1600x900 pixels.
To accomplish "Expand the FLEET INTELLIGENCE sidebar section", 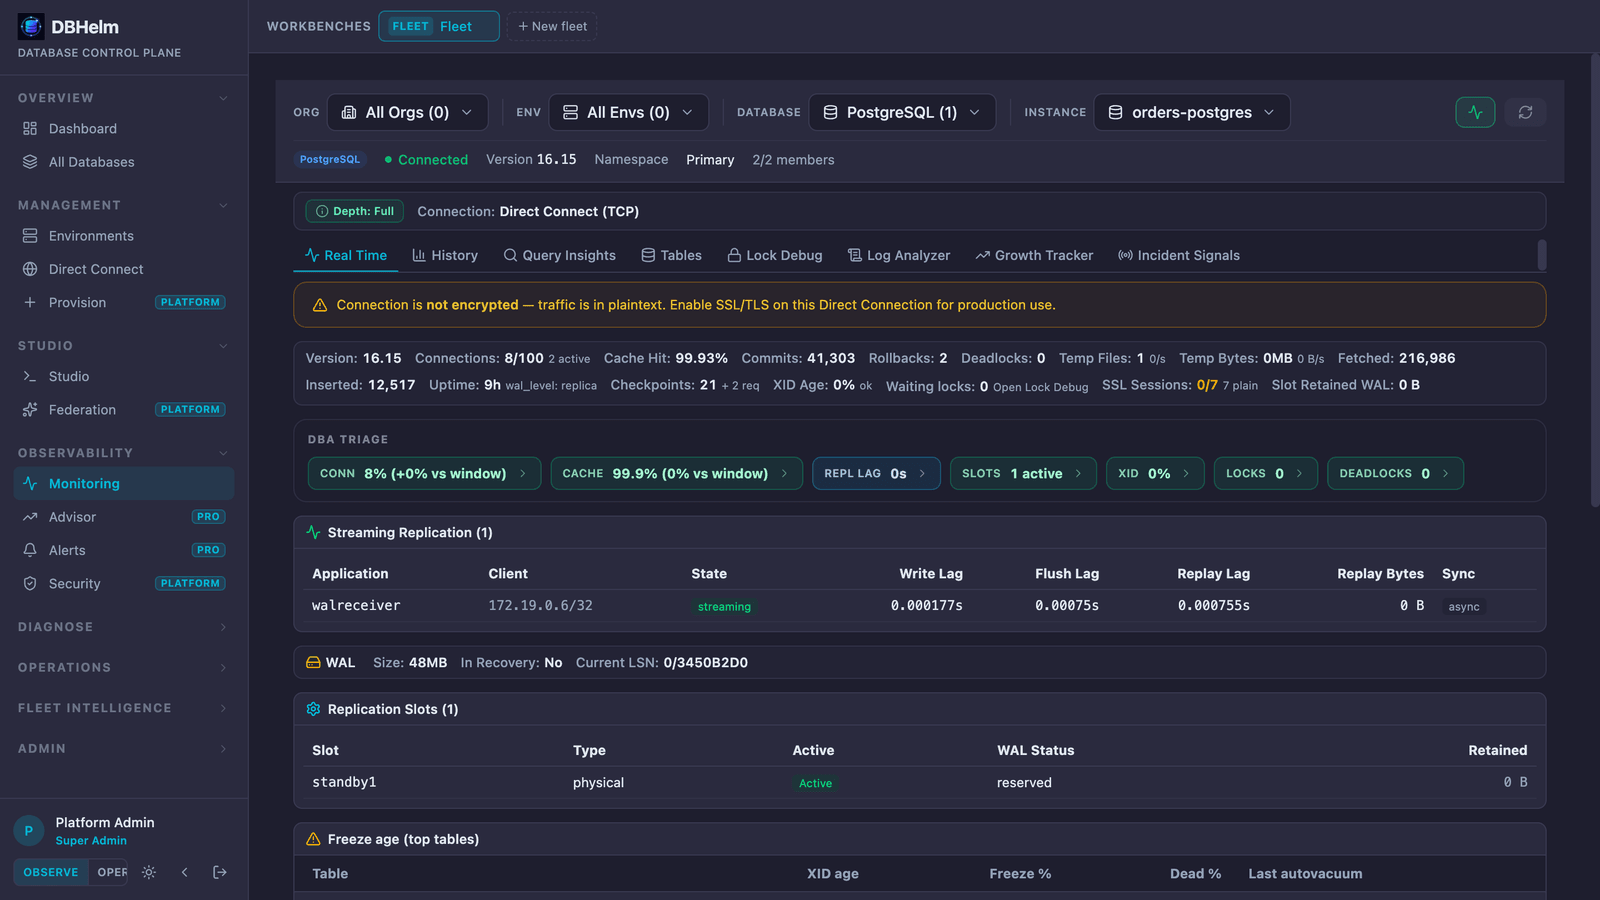I will tap(124, 708).
